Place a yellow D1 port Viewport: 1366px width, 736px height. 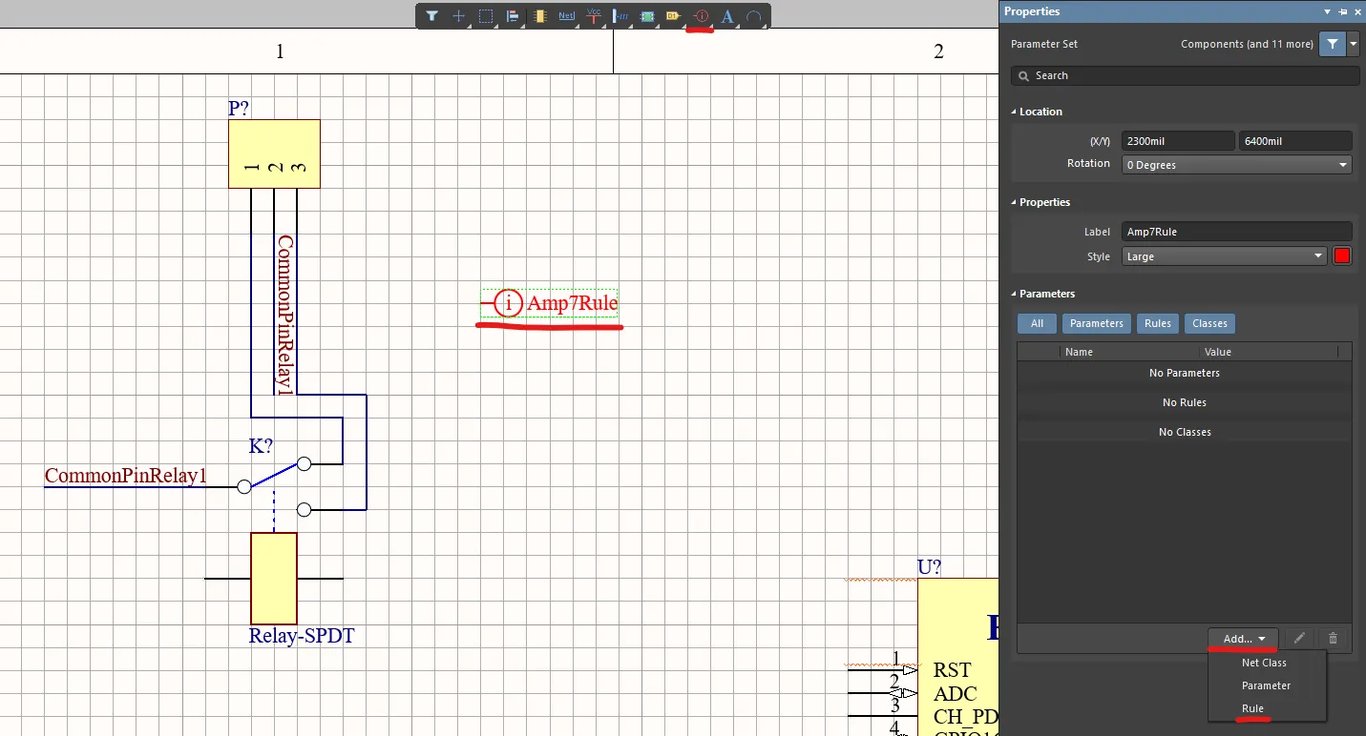(673, 16)
